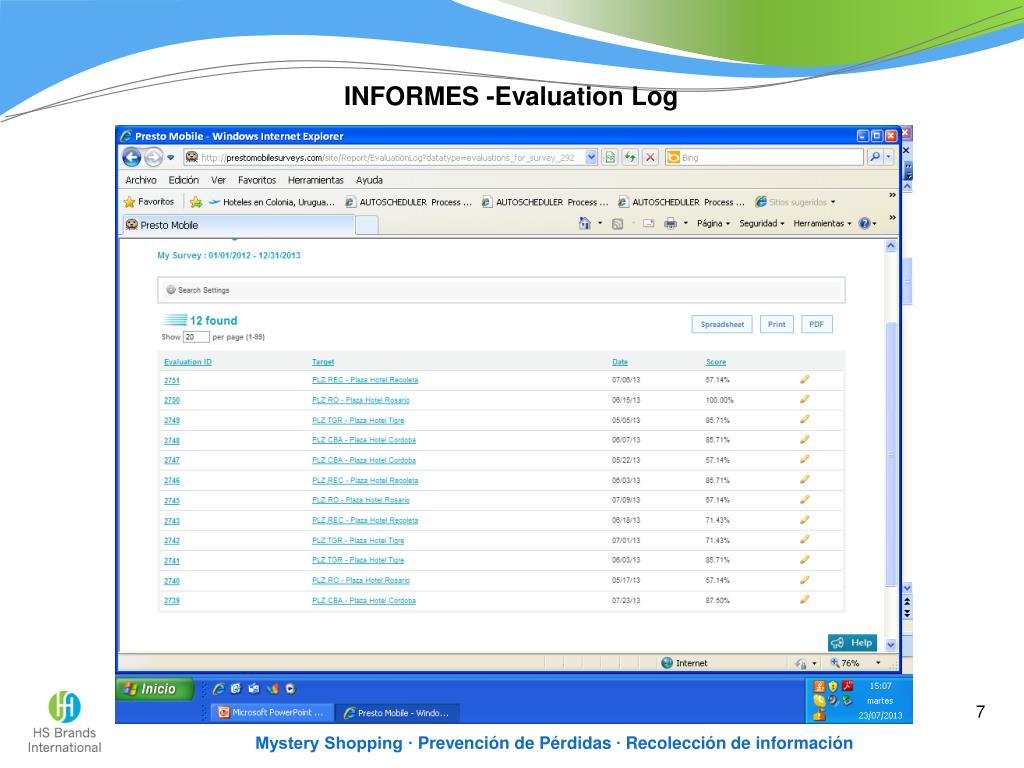Click the printer icon in command bar
Image resolution: width=1024 pixels, height=768 pixels.
click(669, 224)
